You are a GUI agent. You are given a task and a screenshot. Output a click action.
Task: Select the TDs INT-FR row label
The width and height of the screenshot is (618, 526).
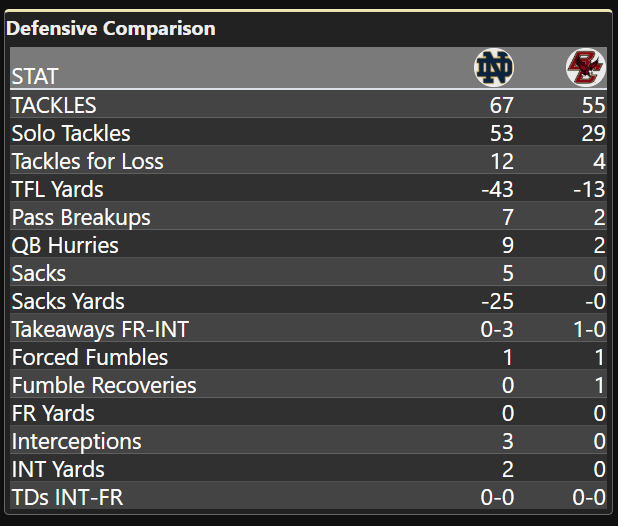pos(67,497)
